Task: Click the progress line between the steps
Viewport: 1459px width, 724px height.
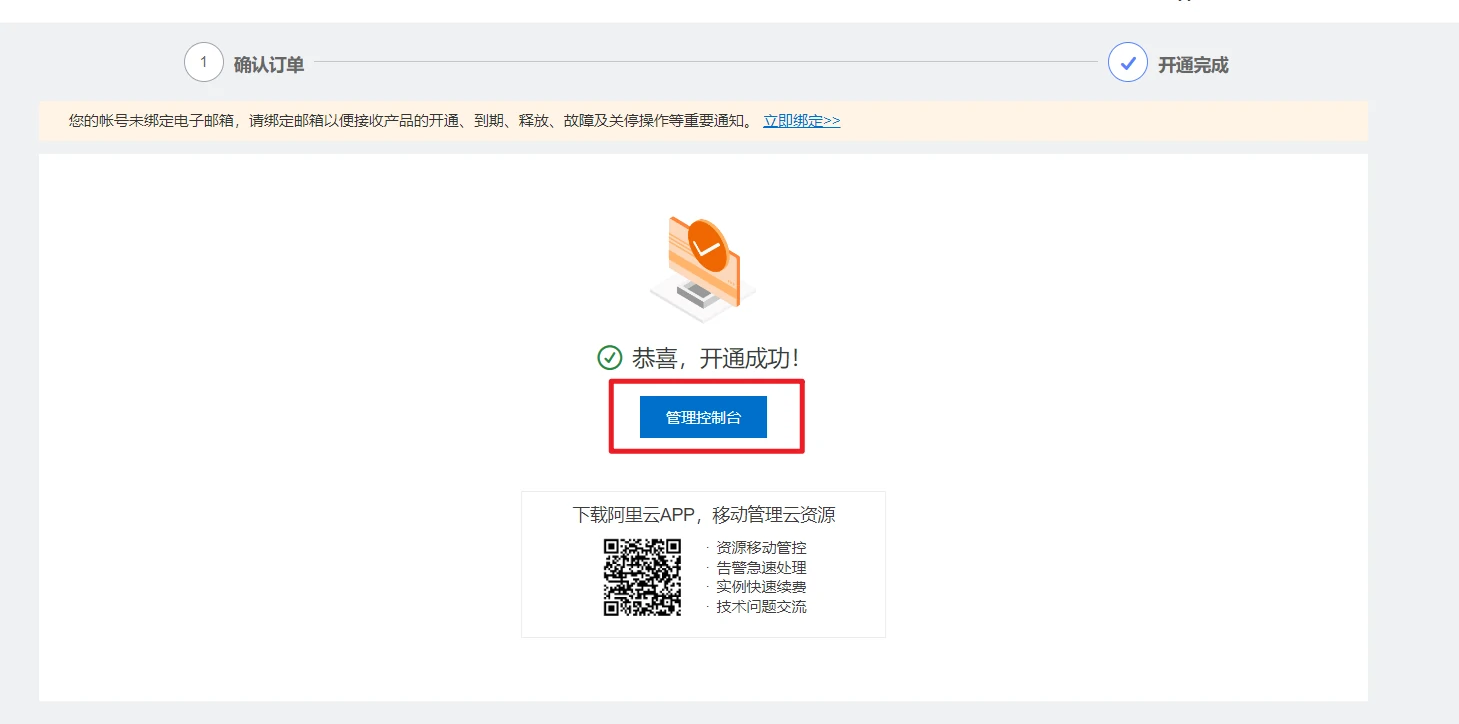Action: point(700,62)
